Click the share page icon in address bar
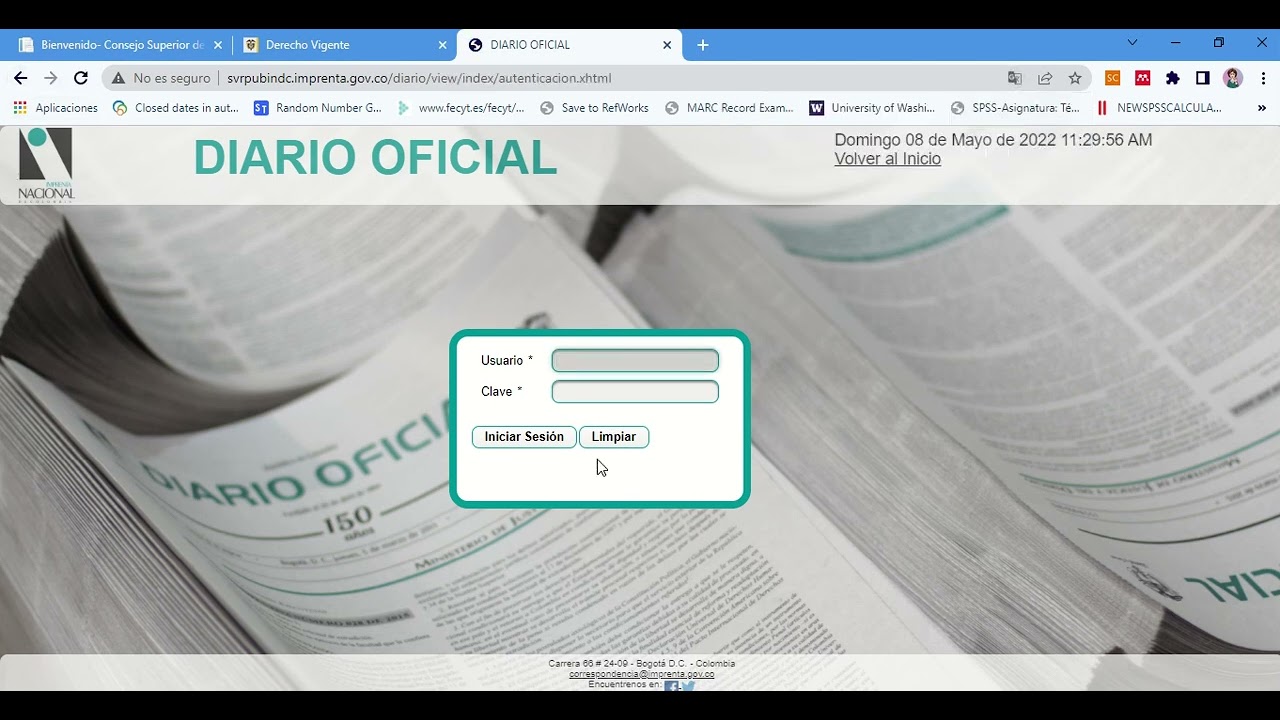Viewport: 1280px width, 720px height. (1045, 78)
